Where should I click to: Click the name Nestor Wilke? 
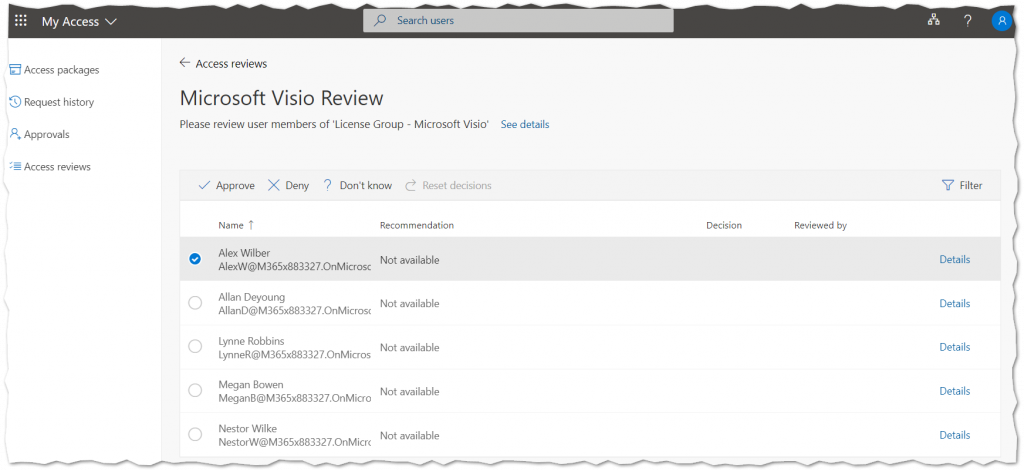tap(248, 429)
